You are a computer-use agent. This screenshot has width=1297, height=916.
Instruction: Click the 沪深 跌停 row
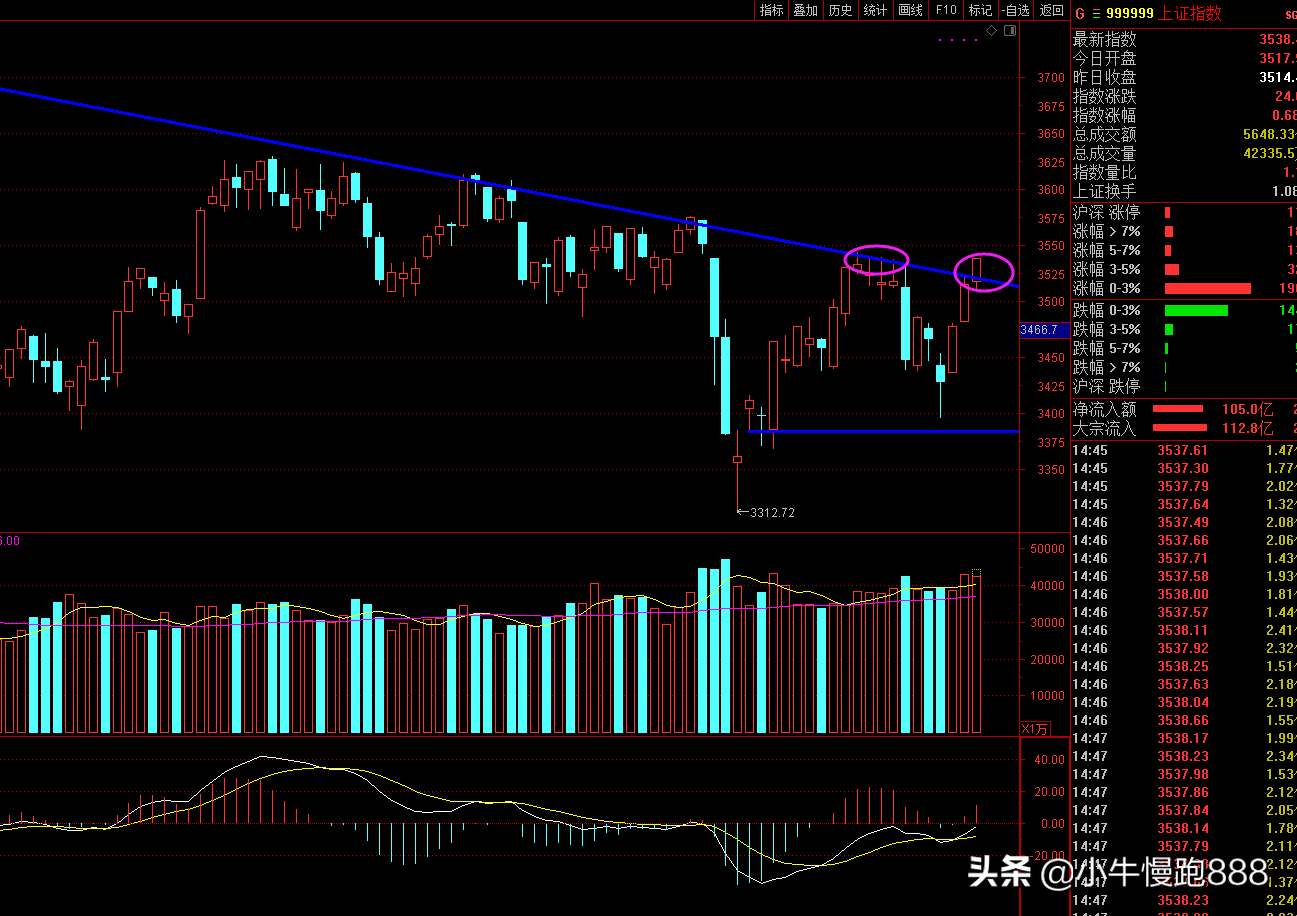coord(1184,386)
